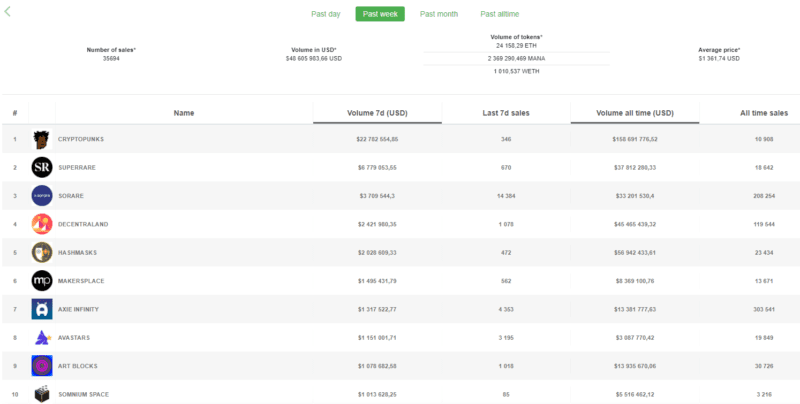The height and width of the screenshot is (404, 800).
Task: Click Somnium Space all time sales 3 216
Action: pos(765,394)
